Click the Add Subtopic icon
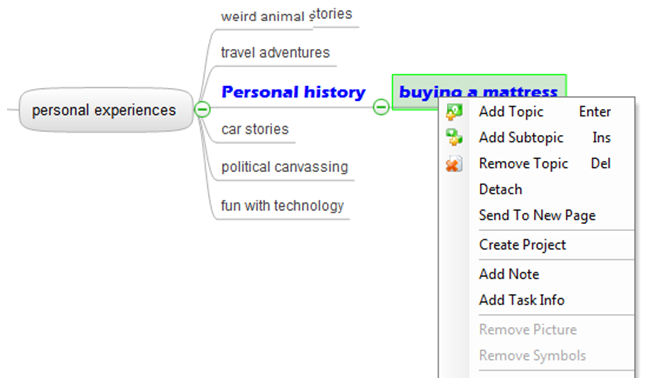 pyautogui.click(x=454, y=137)
